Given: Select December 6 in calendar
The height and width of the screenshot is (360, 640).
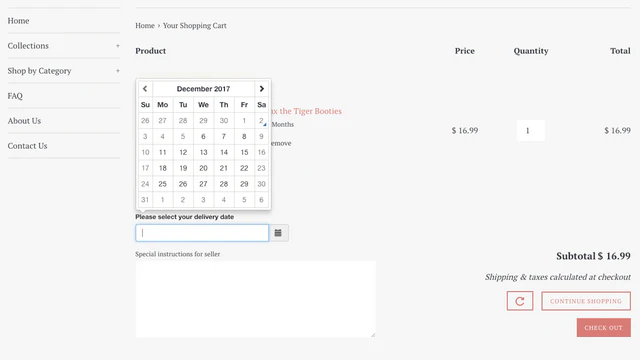Looking at the screenshot, I should pyautogui.click(x=203, y=136).
